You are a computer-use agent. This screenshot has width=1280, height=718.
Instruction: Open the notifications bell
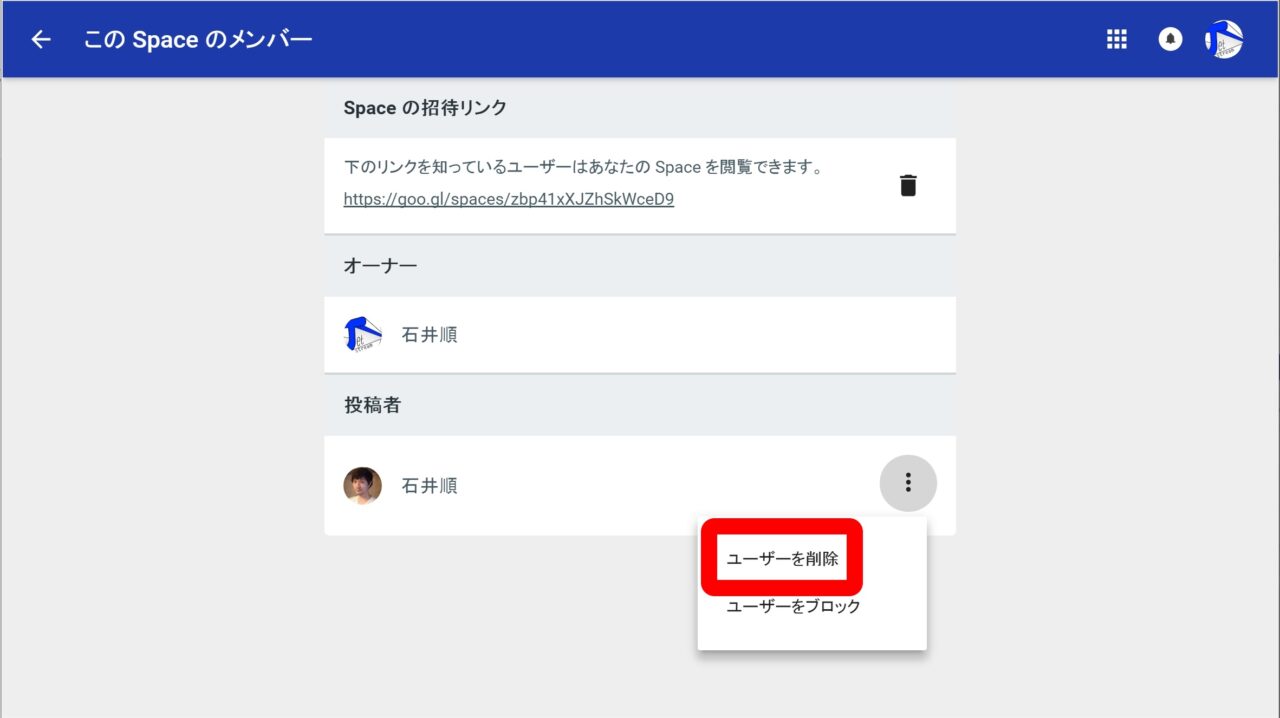point(1170,40)
